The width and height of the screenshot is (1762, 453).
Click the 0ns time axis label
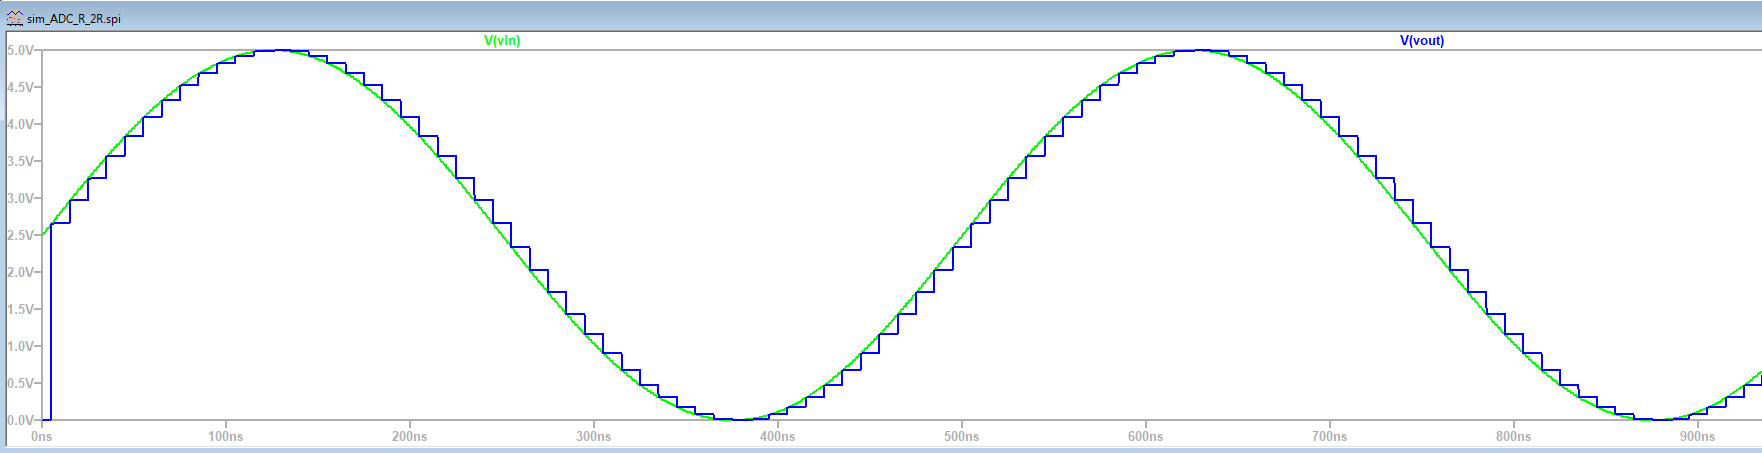click(x=42, y=437)
